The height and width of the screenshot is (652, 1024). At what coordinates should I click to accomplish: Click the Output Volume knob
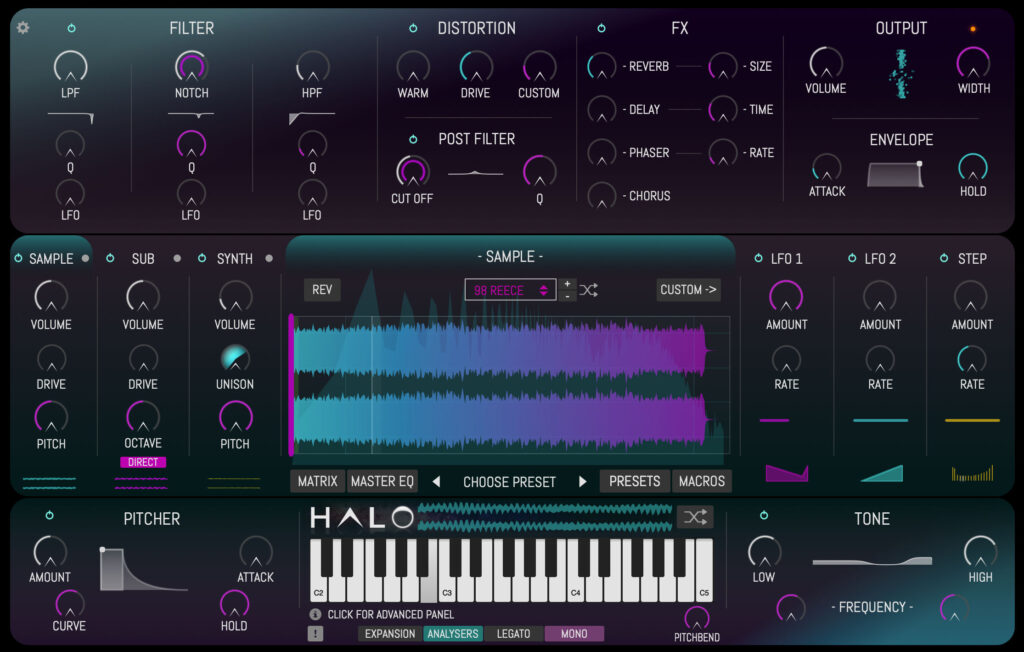click(x=826, y=63)
